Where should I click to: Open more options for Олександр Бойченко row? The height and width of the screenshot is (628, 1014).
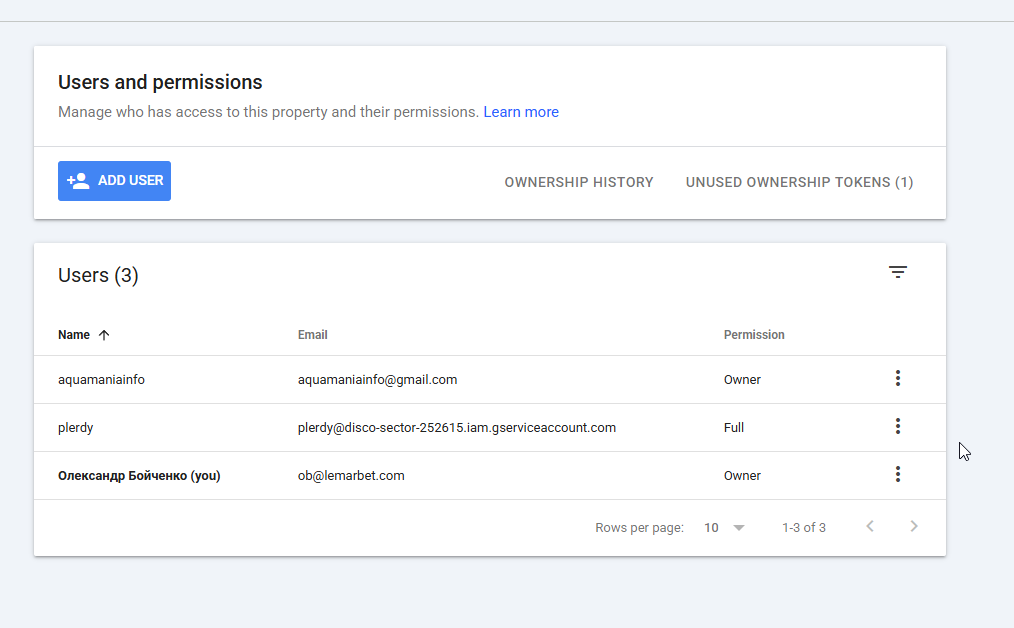click(898, 474)
